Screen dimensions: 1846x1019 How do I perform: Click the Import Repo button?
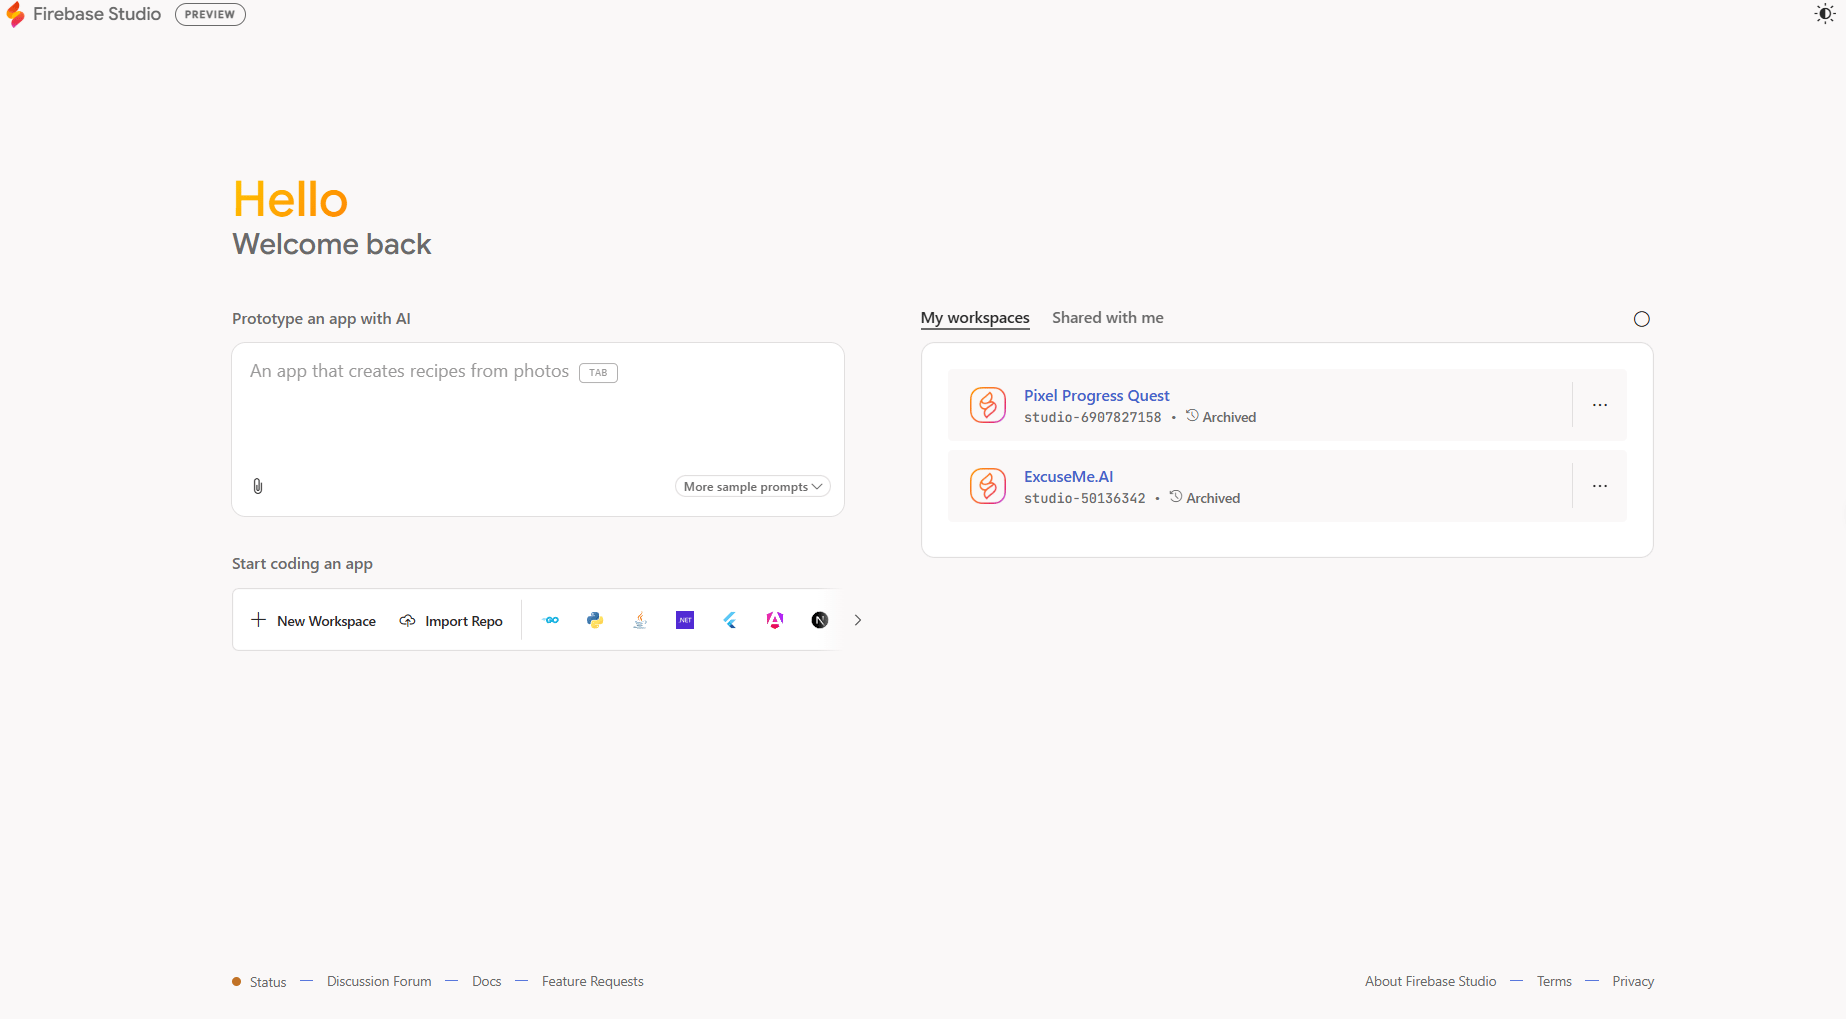tap(451, 621)
